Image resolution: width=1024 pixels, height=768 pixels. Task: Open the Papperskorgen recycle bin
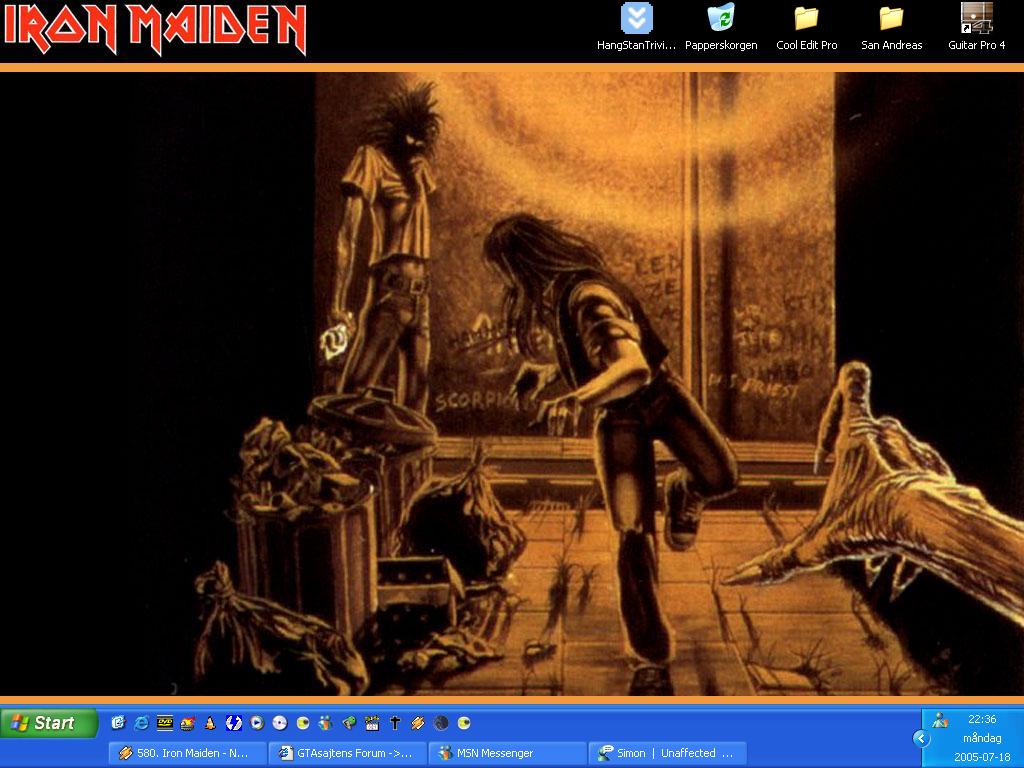721,27
